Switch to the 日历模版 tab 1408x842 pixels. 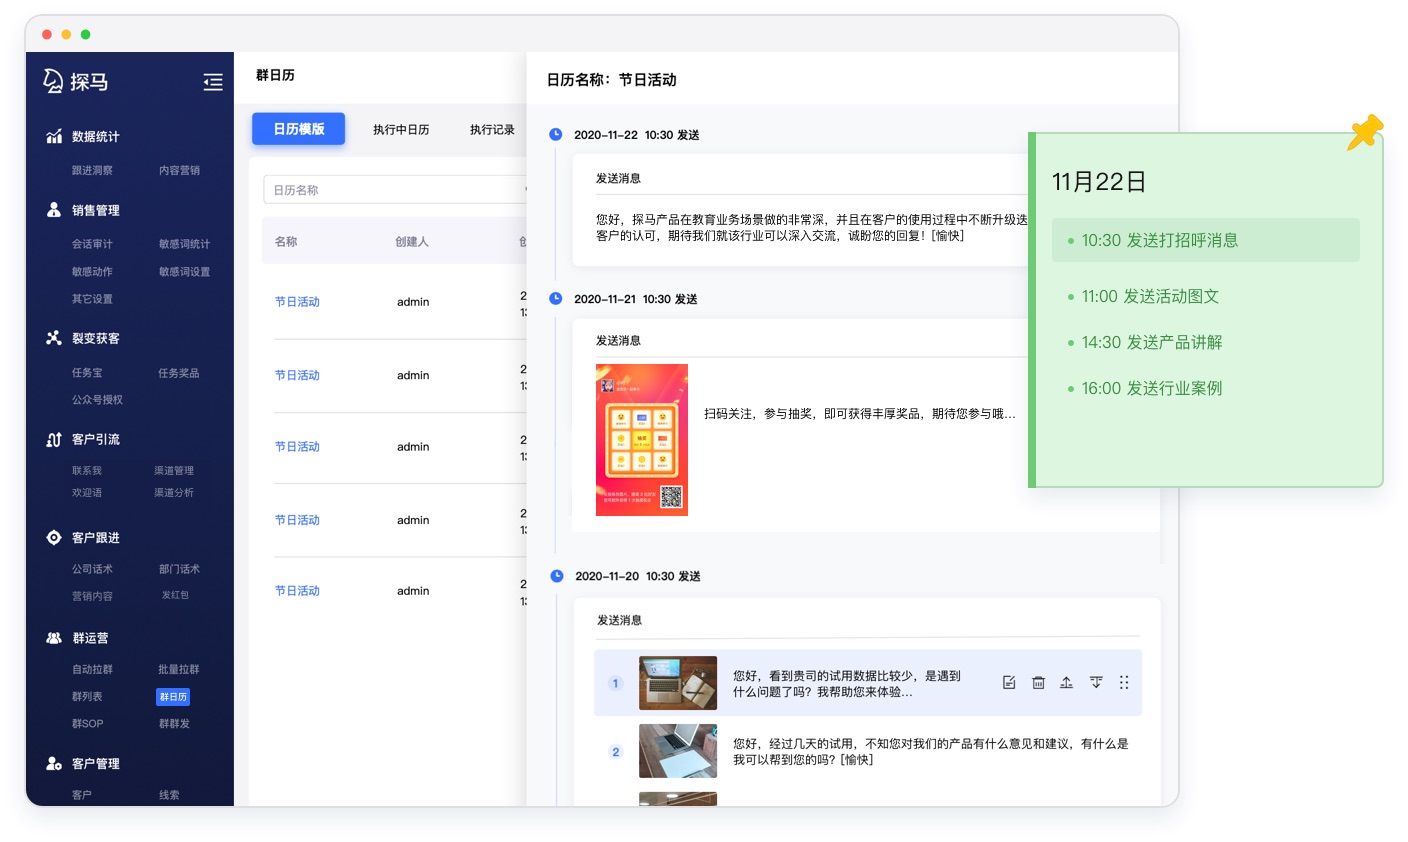pos(298,129)
